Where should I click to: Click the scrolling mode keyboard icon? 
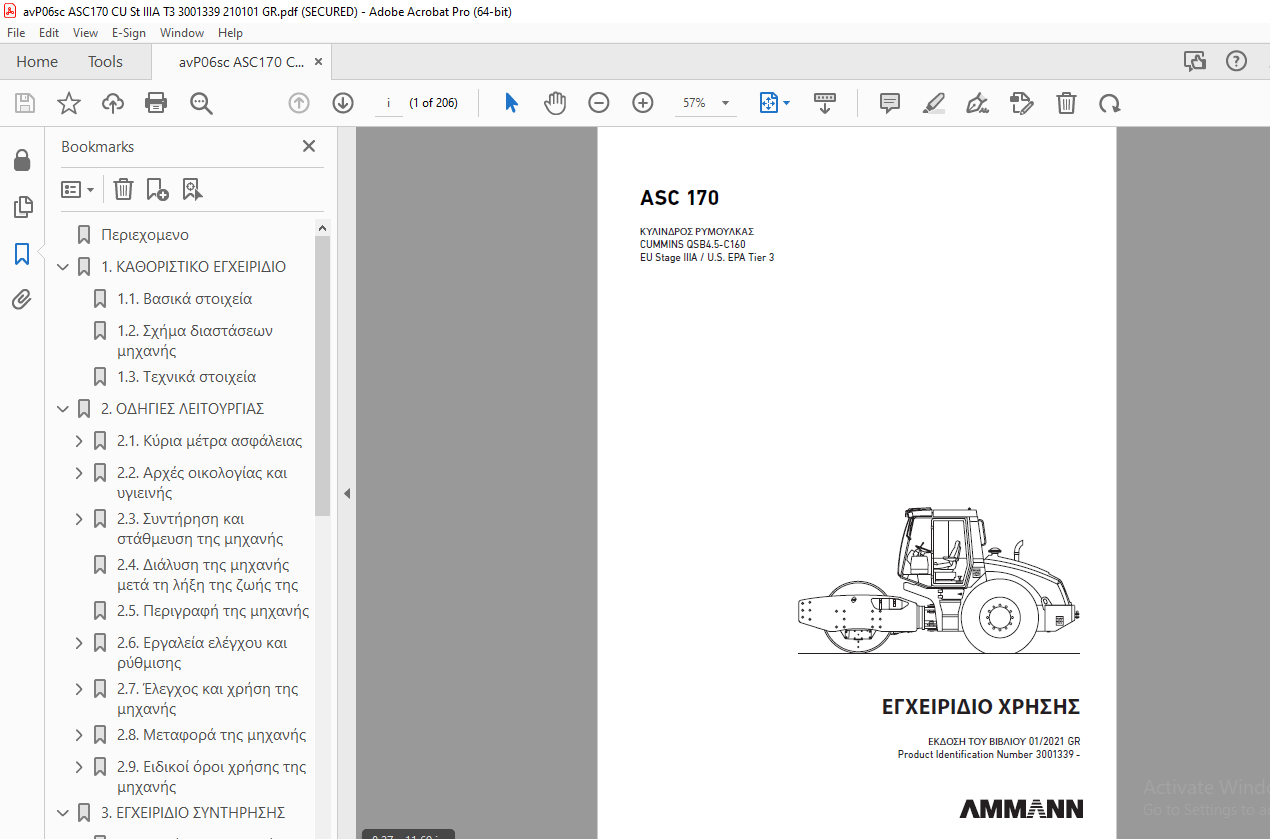point(825,103)
